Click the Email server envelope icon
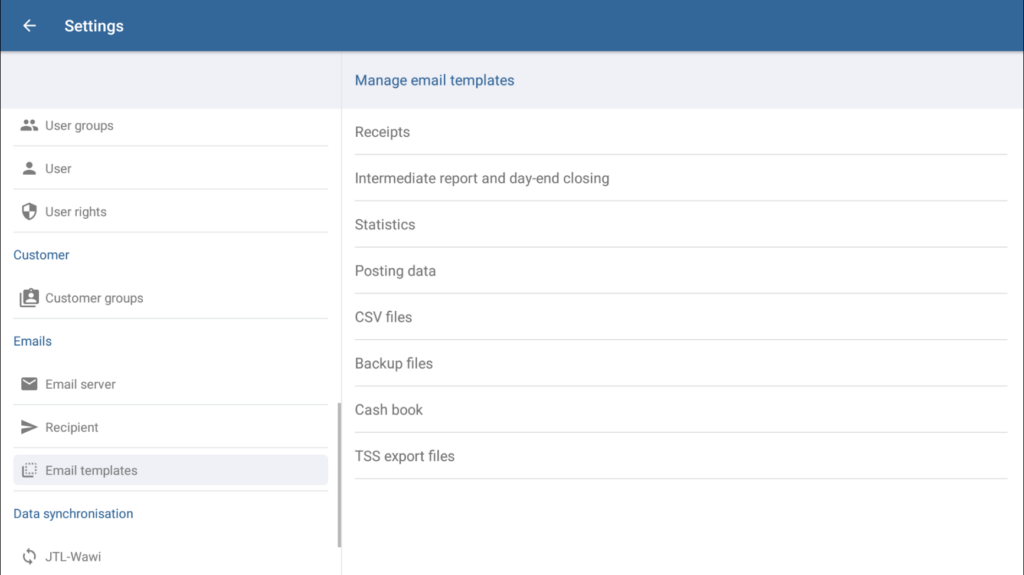The width and height of the screenshot is (1024, 575). click(x=29, y=384)
